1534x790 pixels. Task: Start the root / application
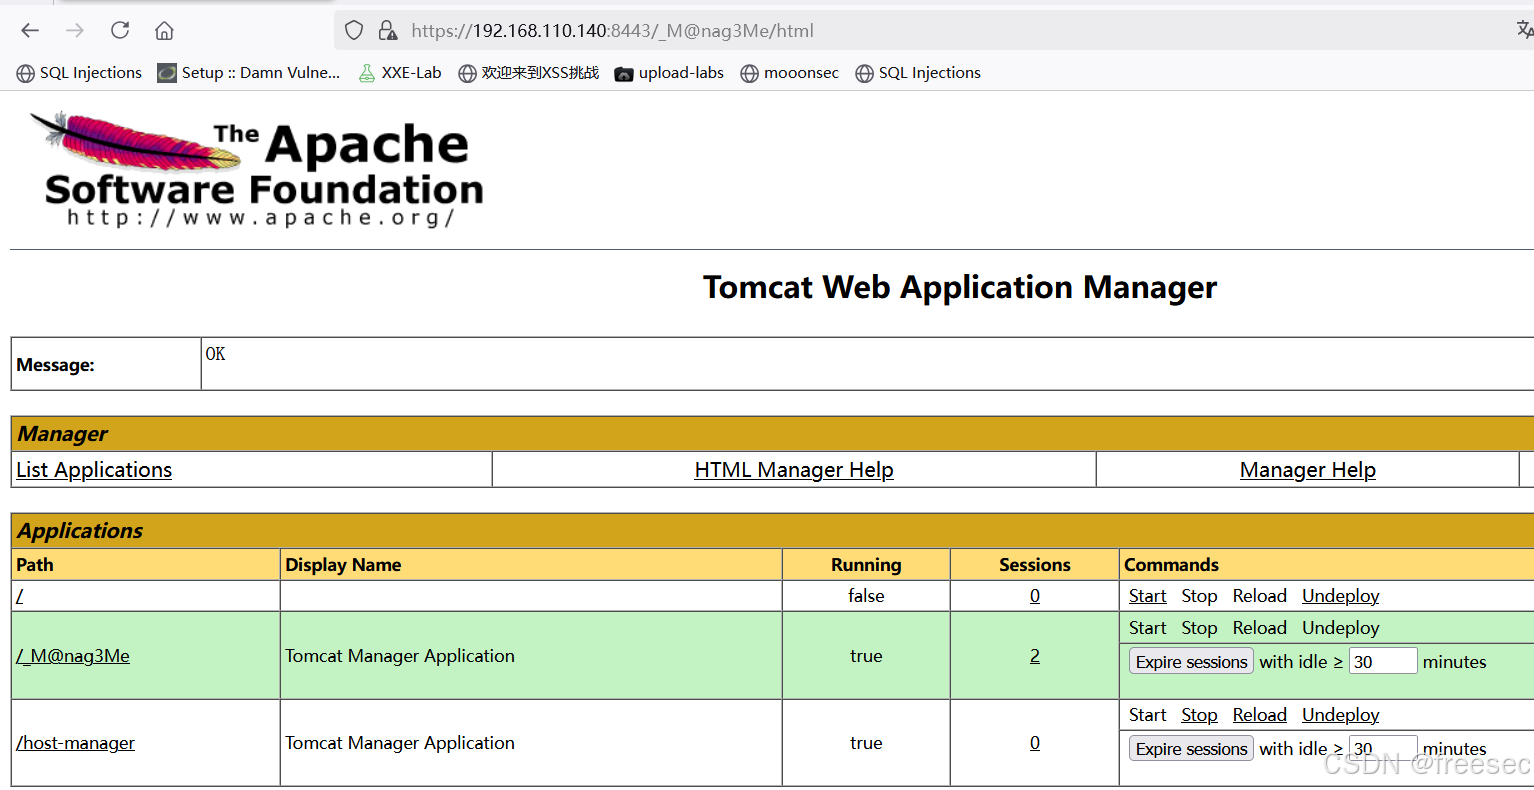click(1148, 596)
